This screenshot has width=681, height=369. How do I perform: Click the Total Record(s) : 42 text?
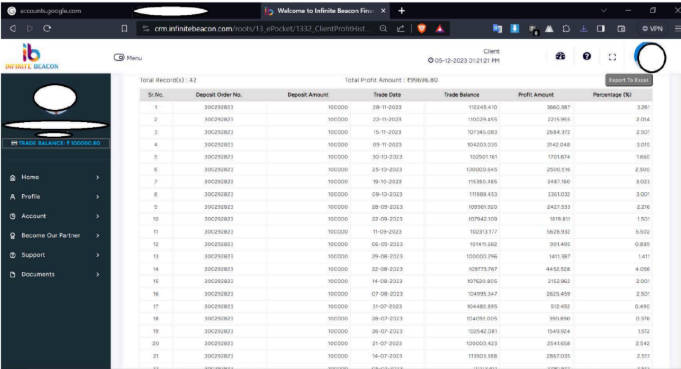[x=168, y=80]
